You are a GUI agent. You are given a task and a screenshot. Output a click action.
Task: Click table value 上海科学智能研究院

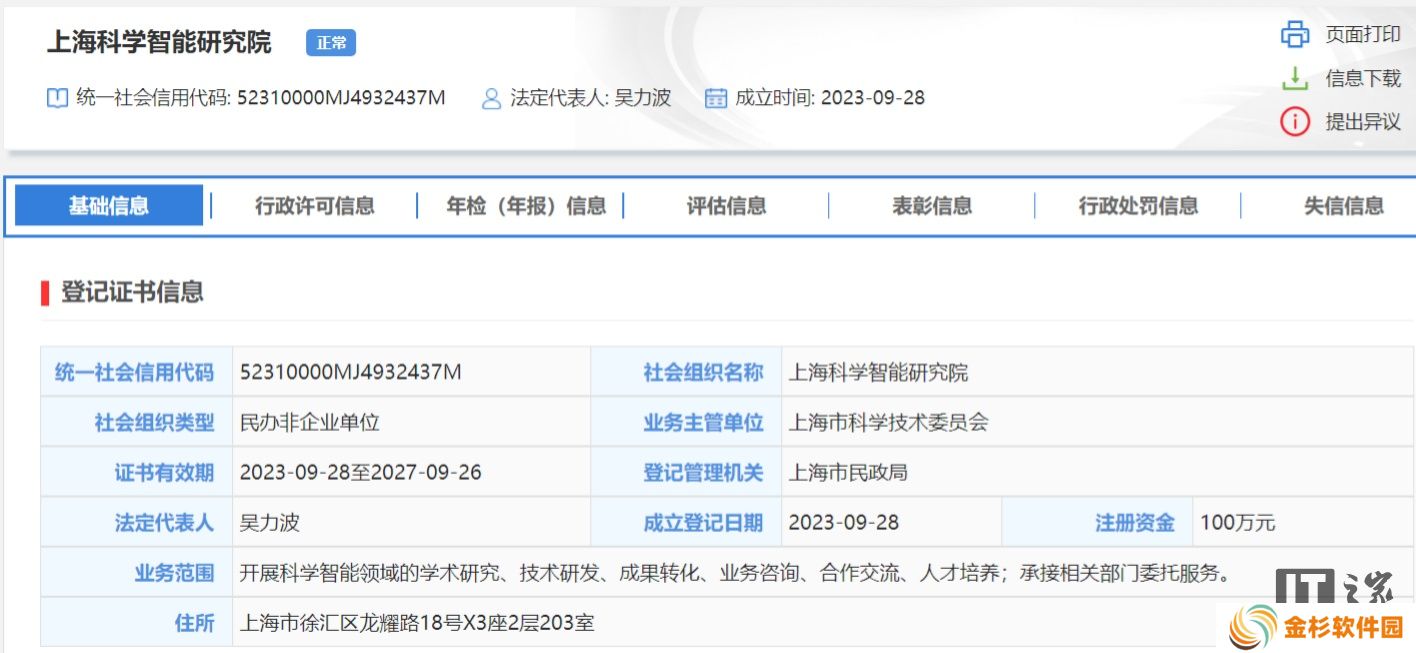[879, 372]
